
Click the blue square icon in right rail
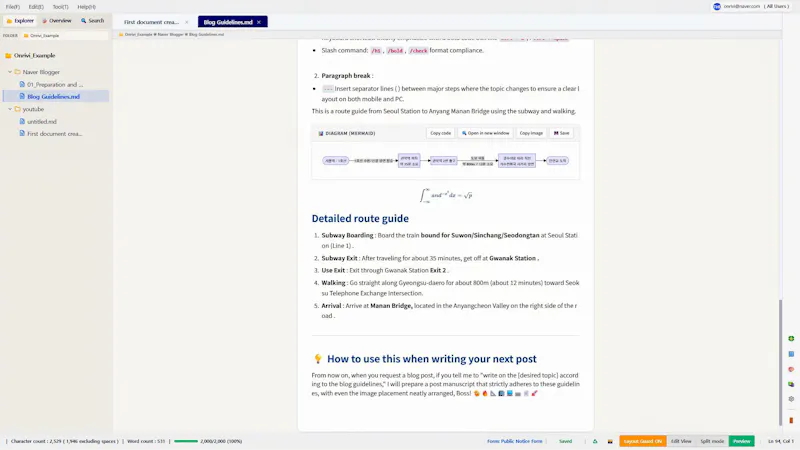(791, 354)
